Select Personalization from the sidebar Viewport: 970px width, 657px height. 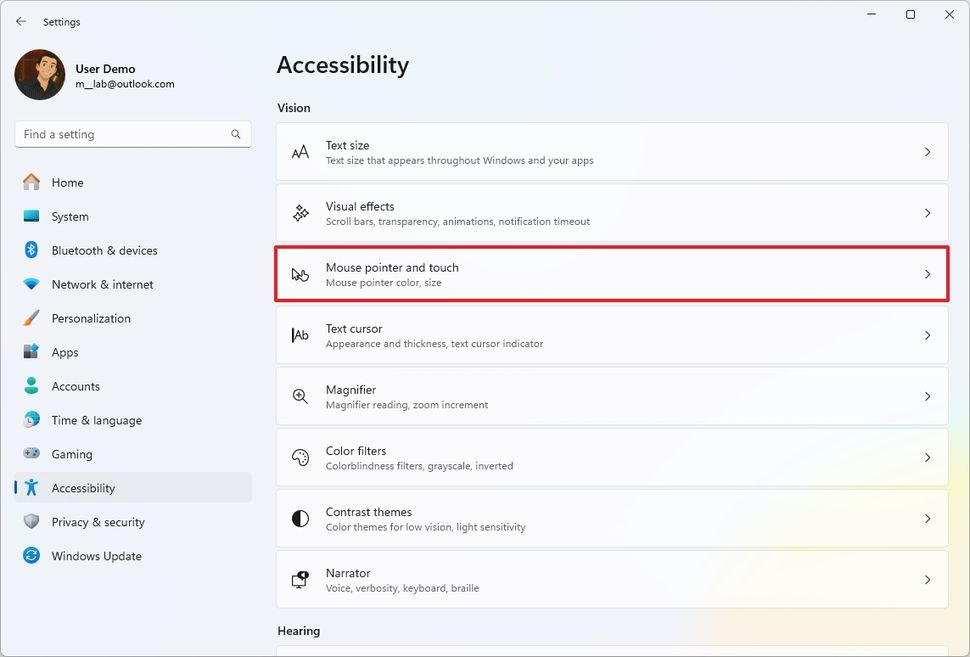pyautogui.click(x=90, y=318)
